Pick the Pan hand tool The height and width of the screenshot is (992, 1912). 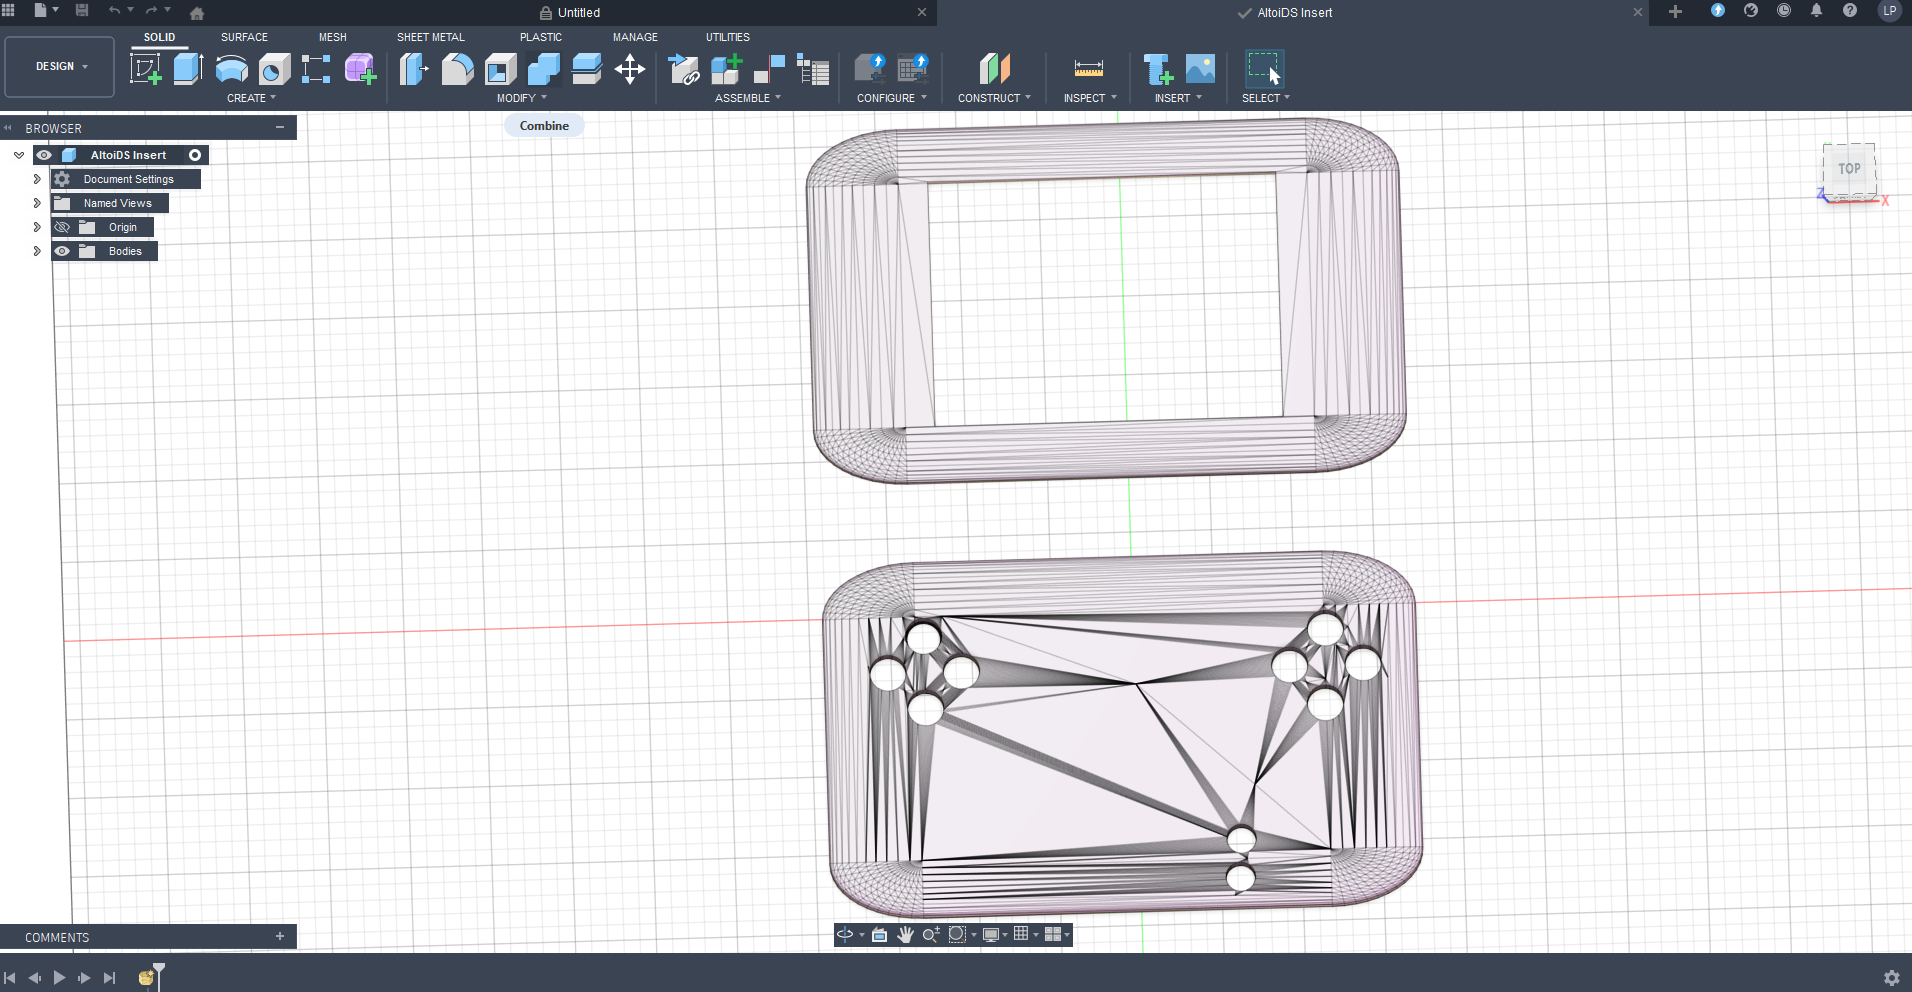905,934
